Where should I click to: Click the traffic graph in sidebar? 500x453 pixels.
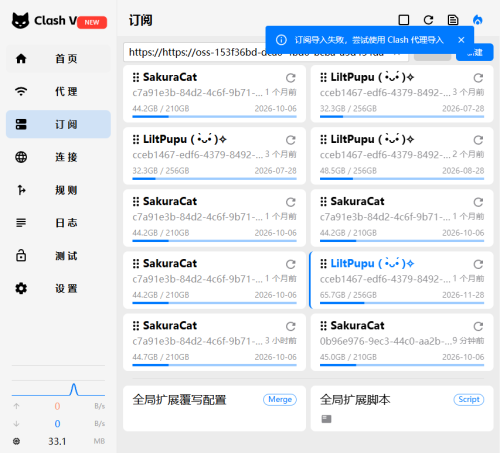(x=58, y=388)
